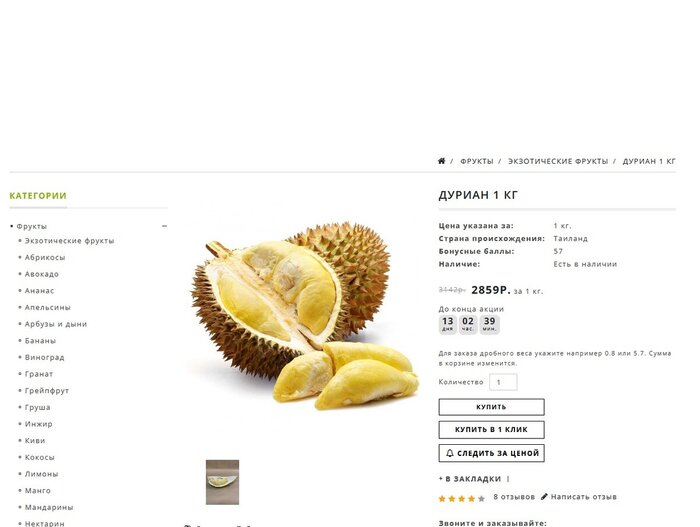Viewport: 700px width, 527px height.
Task: Click the pencil icon to write review
Action: [x=544, y=497]
